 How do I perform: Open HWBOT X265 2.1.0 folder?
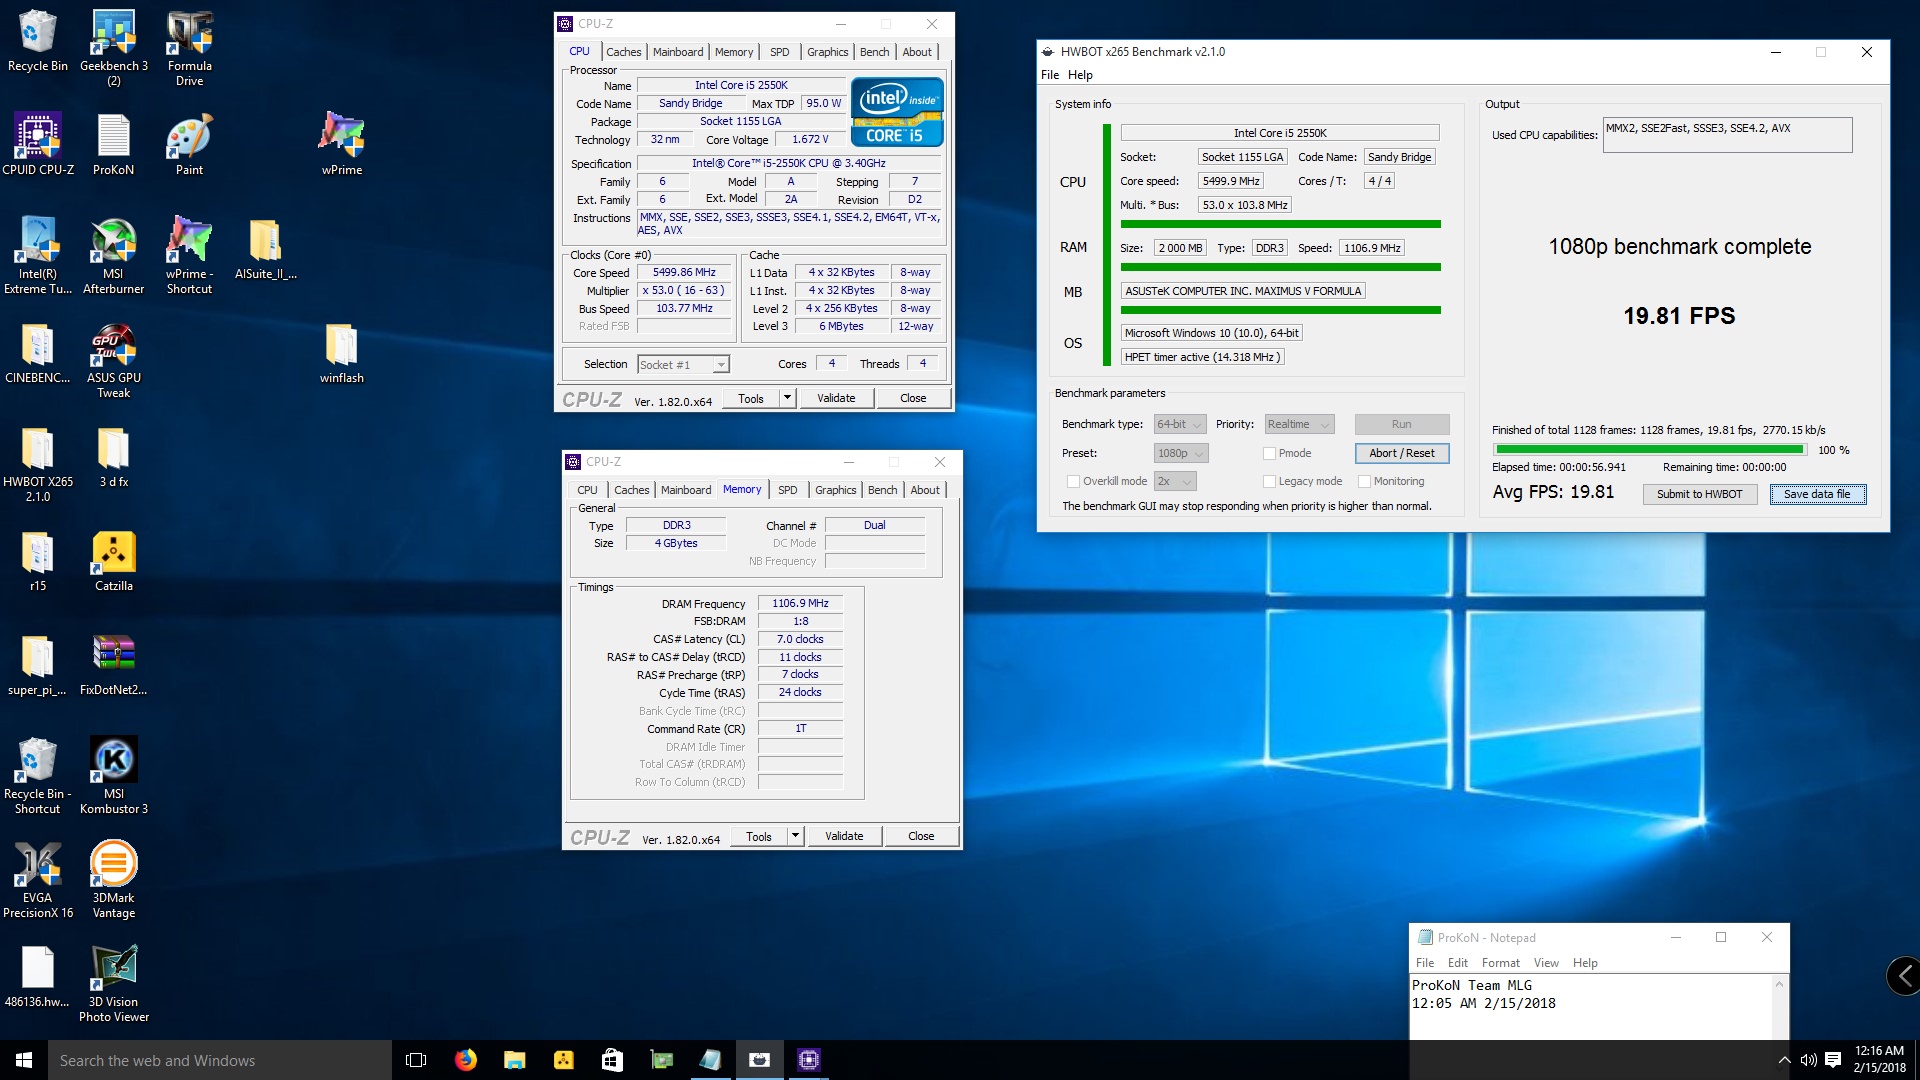37,464
